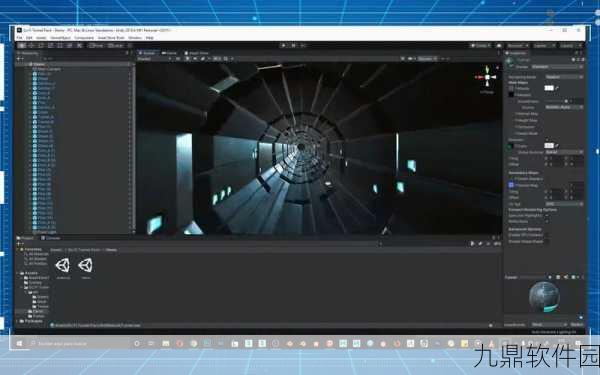Image resolution: width=600 pixels, height=375 pixels.
Task: Click the Play button in the top toolbar
Action: [284, 46]
